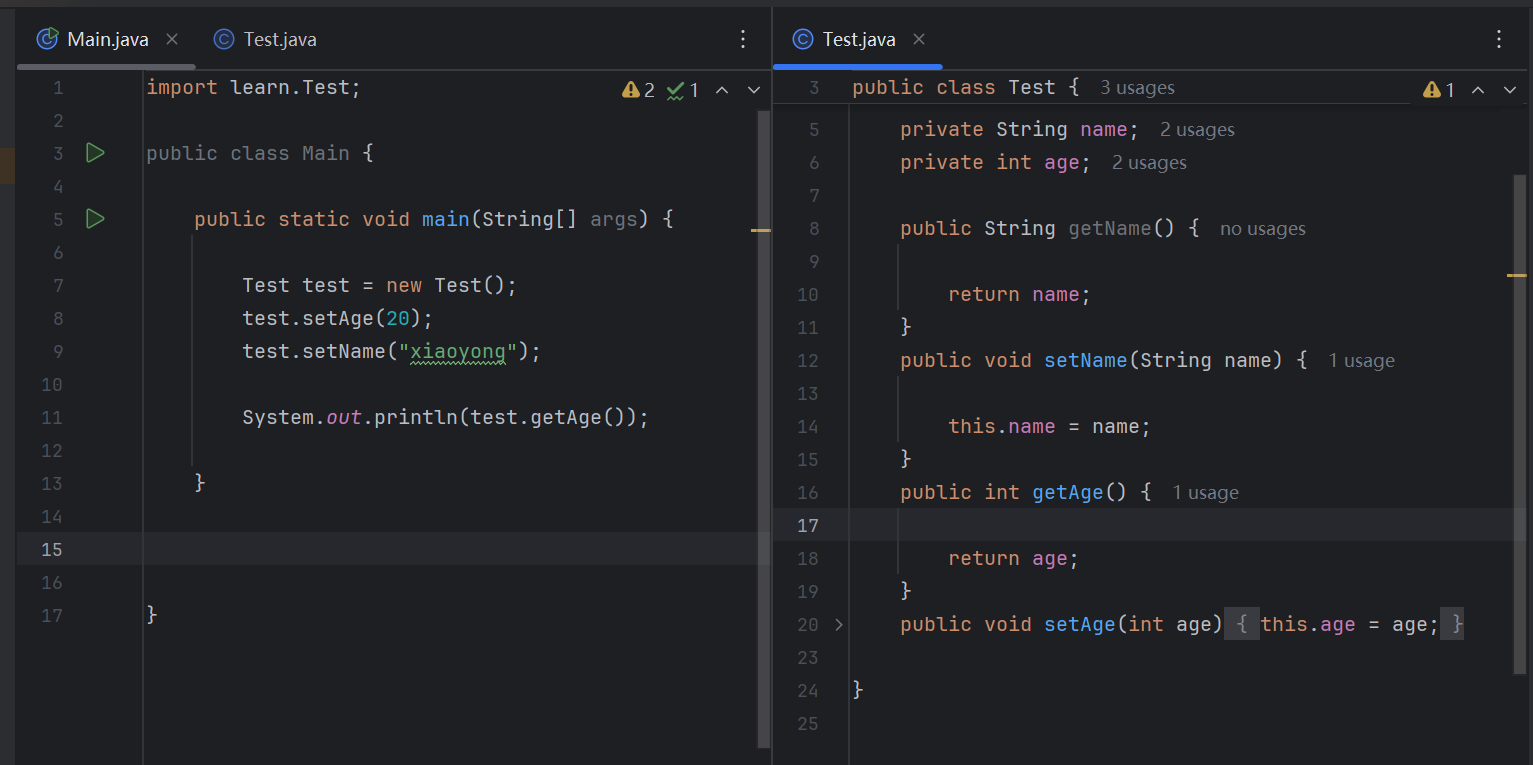1533x765 pixels.
Task: Open left editor tab options menu
Action: pos(743,39)
